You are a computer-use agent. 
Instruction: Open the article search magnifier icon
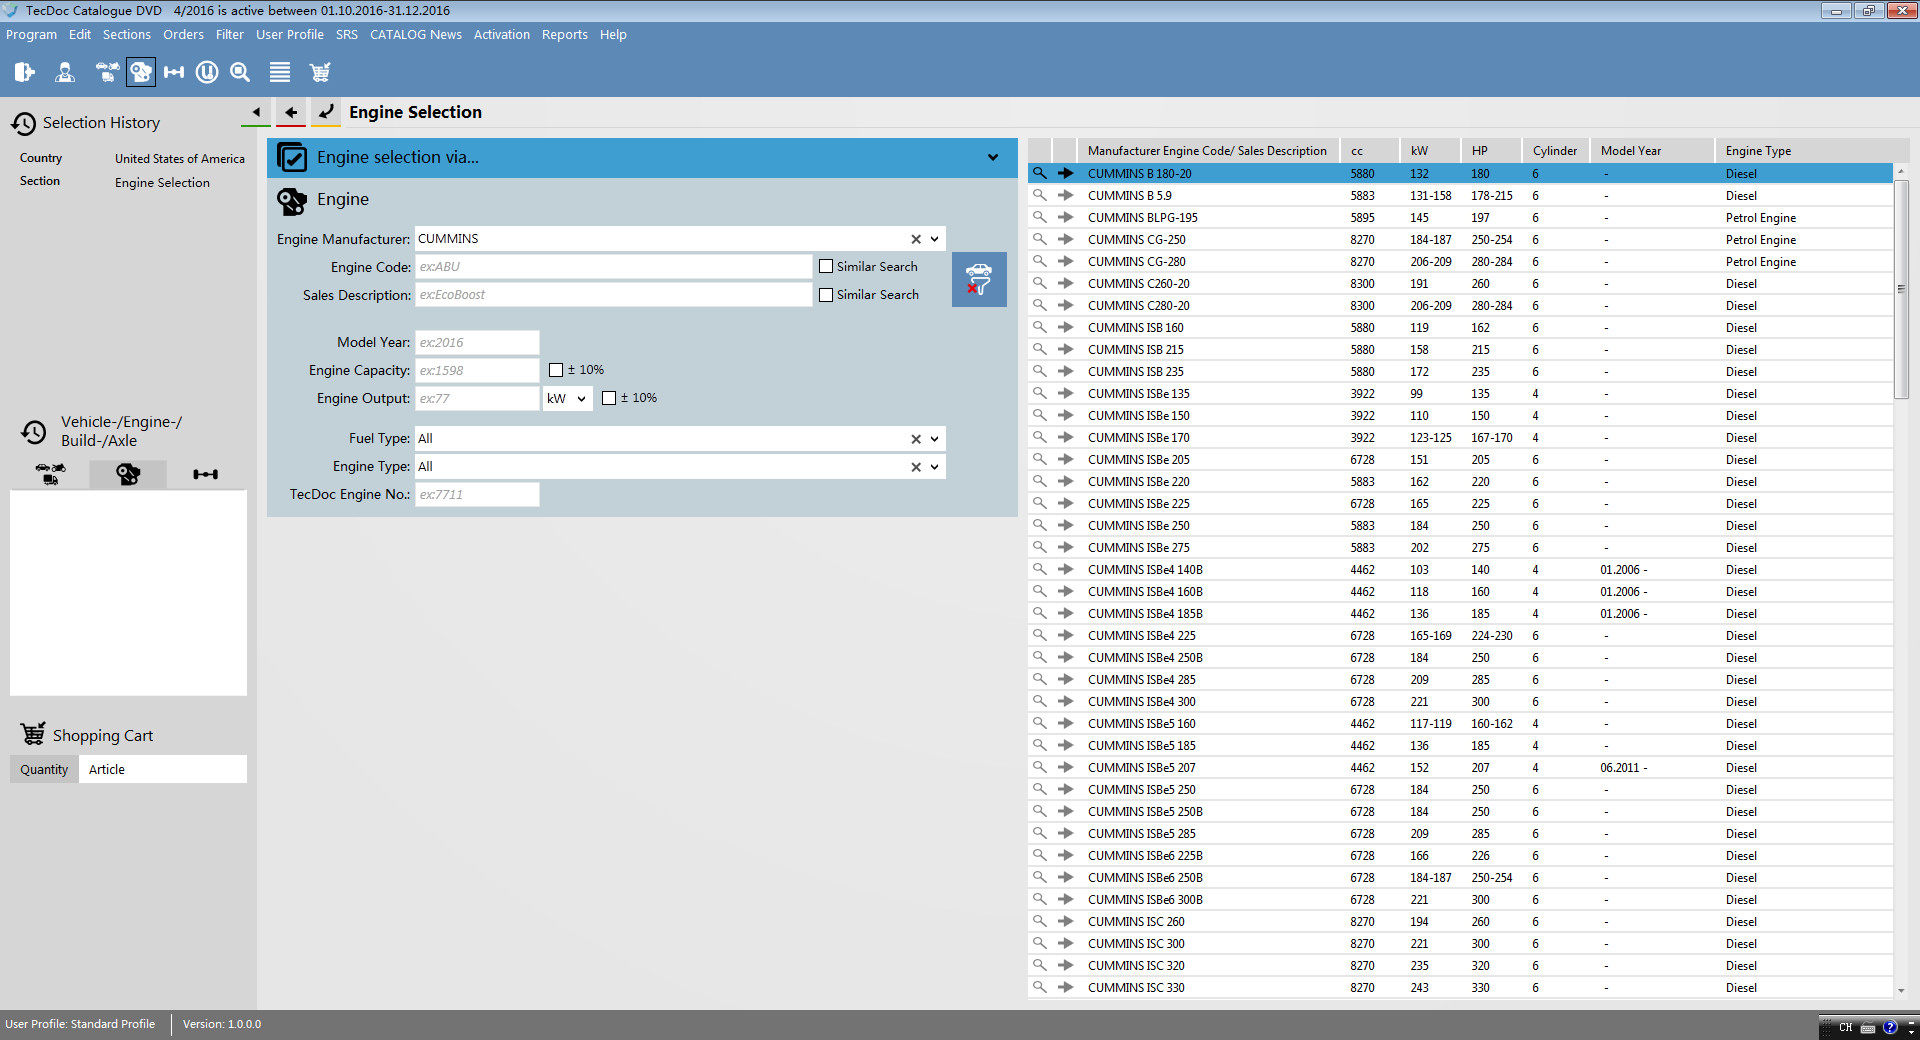[240, 72]
